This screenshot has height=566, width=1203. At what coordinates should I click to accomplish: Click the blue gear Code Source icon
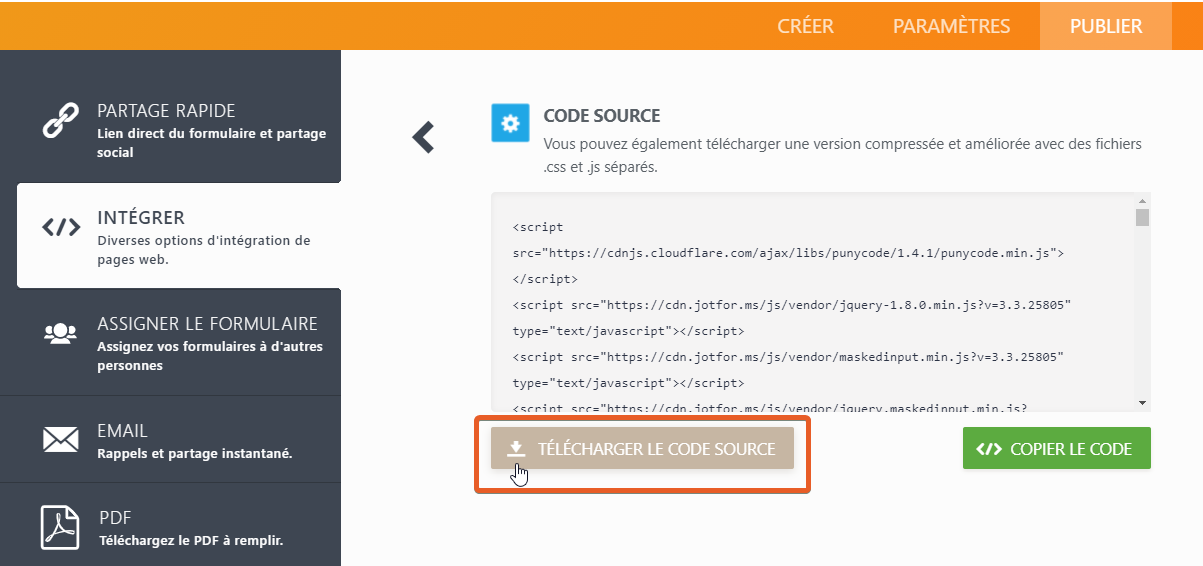click(x=510, y=123)
